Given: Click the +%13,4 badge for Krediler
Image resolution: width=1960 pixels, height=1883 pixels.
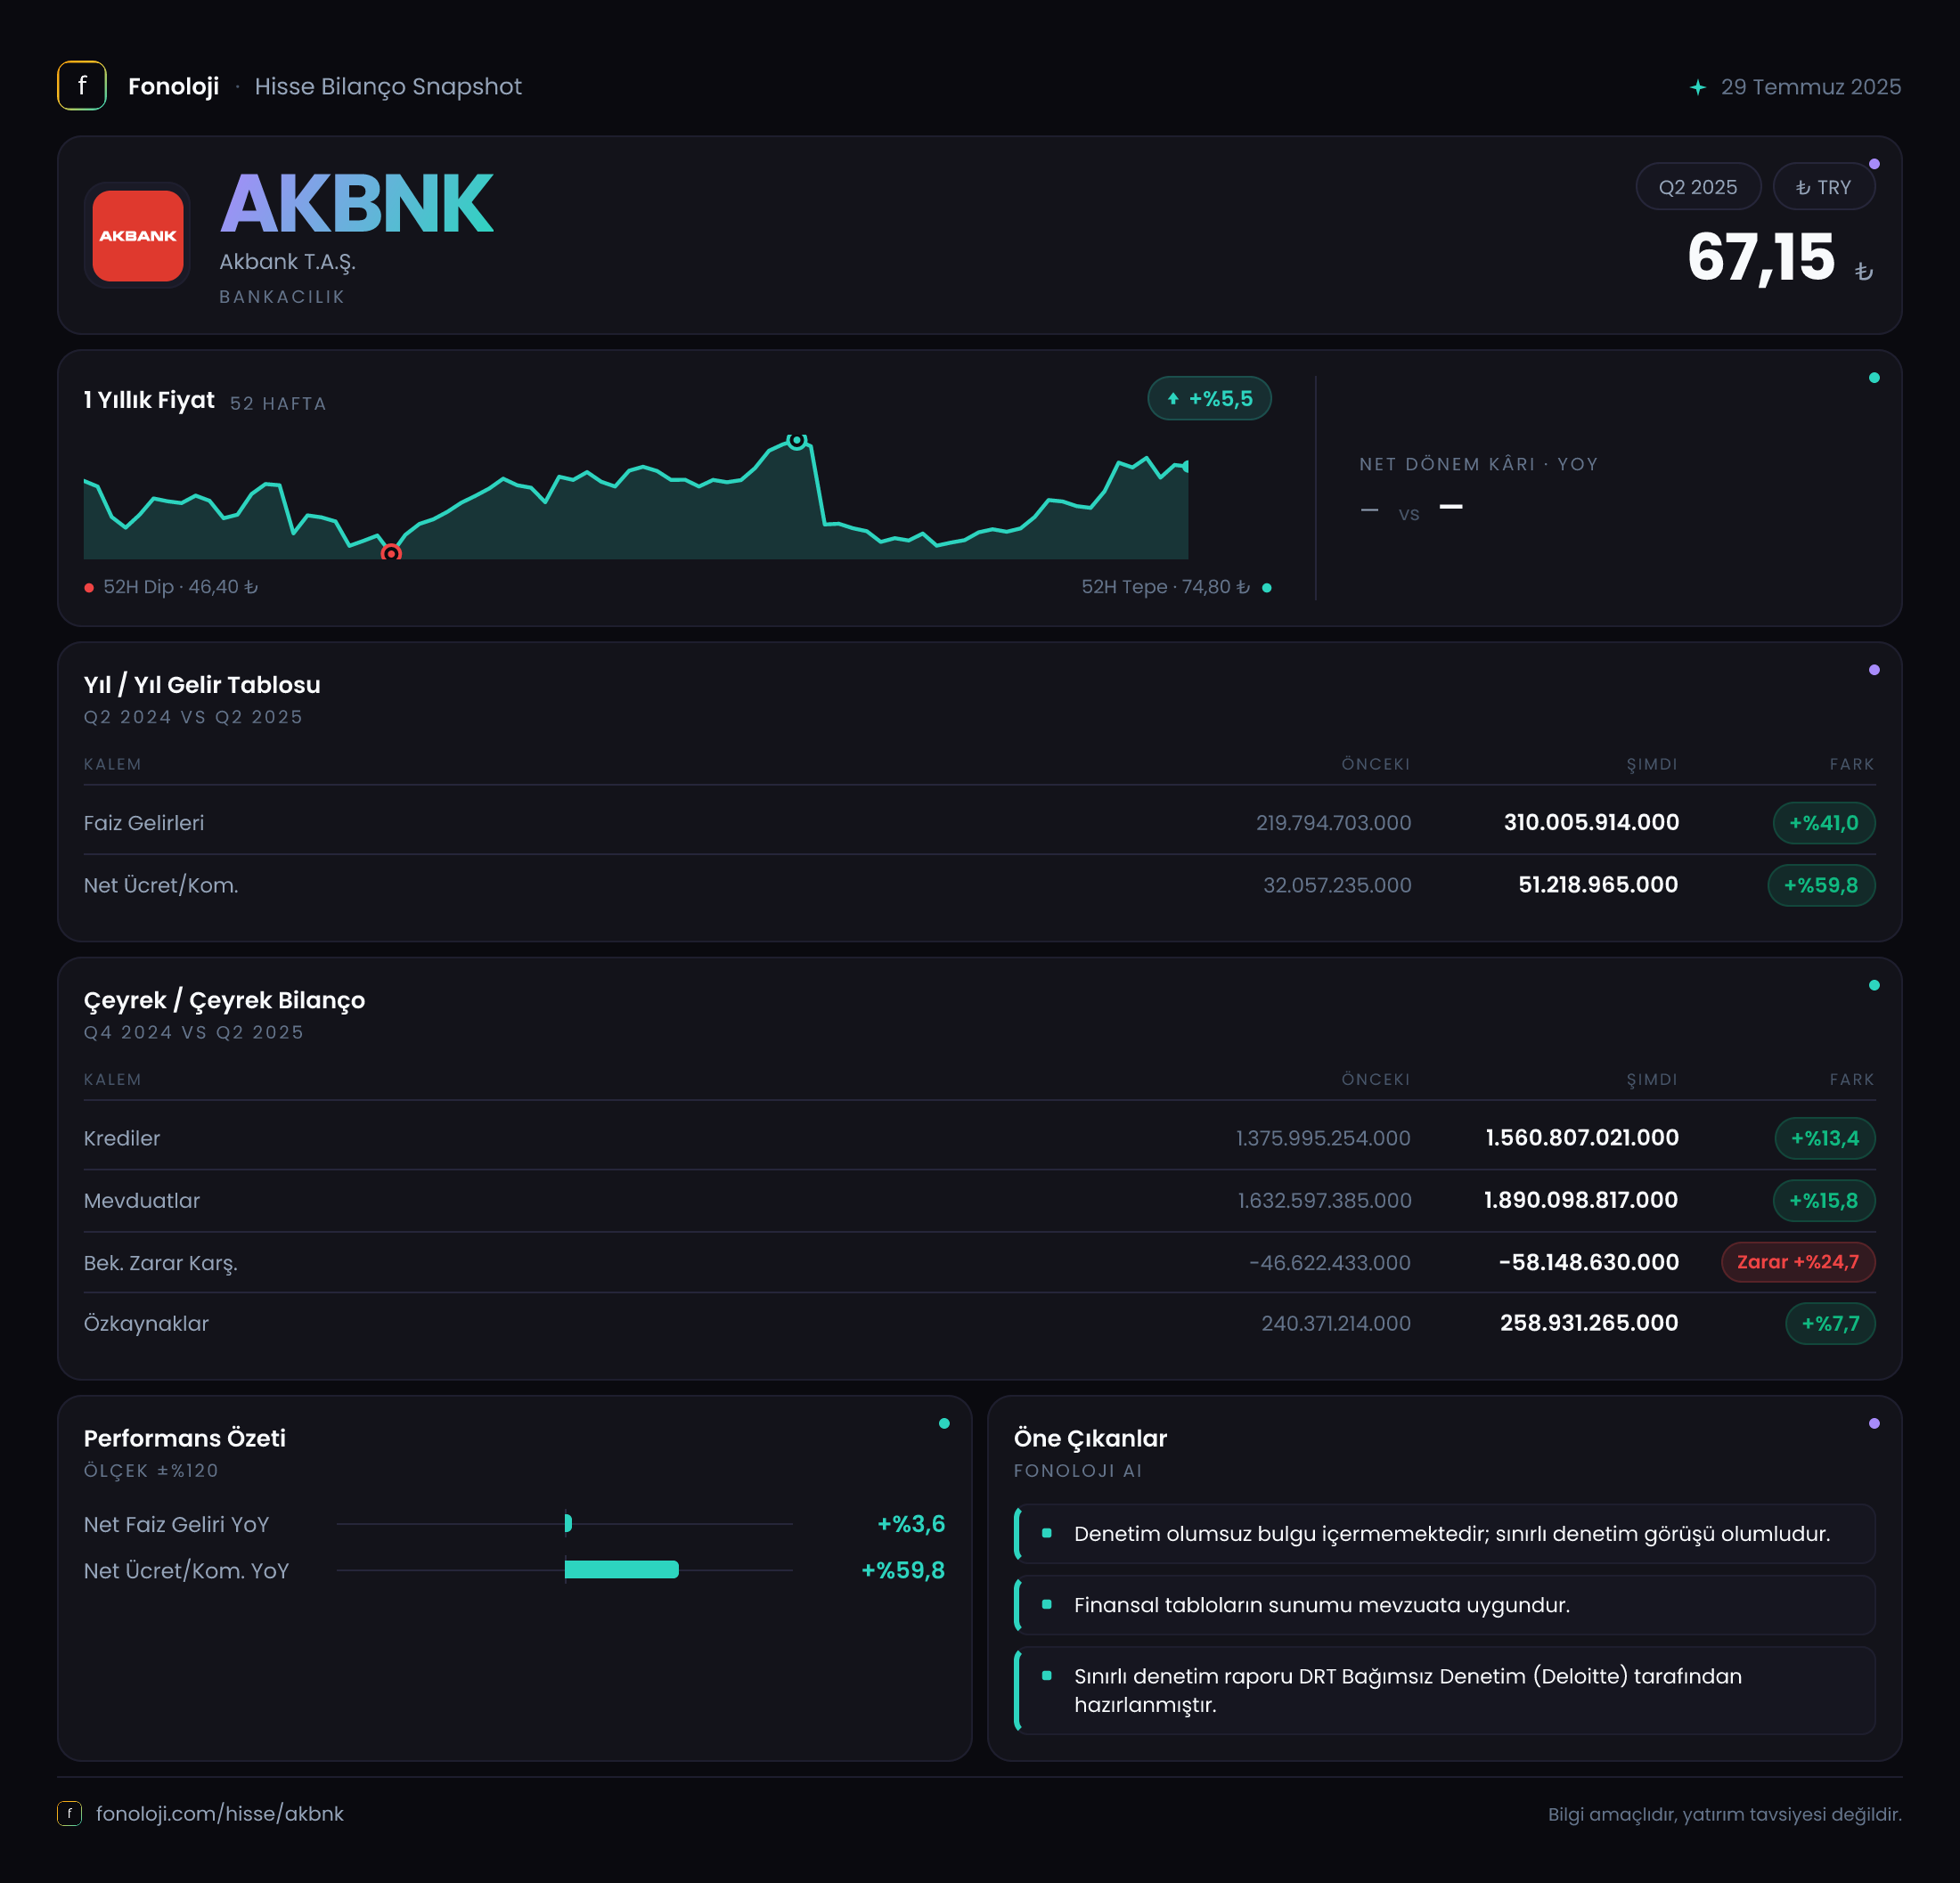Looking at the screenshot, I should tap(1825, 1138).
